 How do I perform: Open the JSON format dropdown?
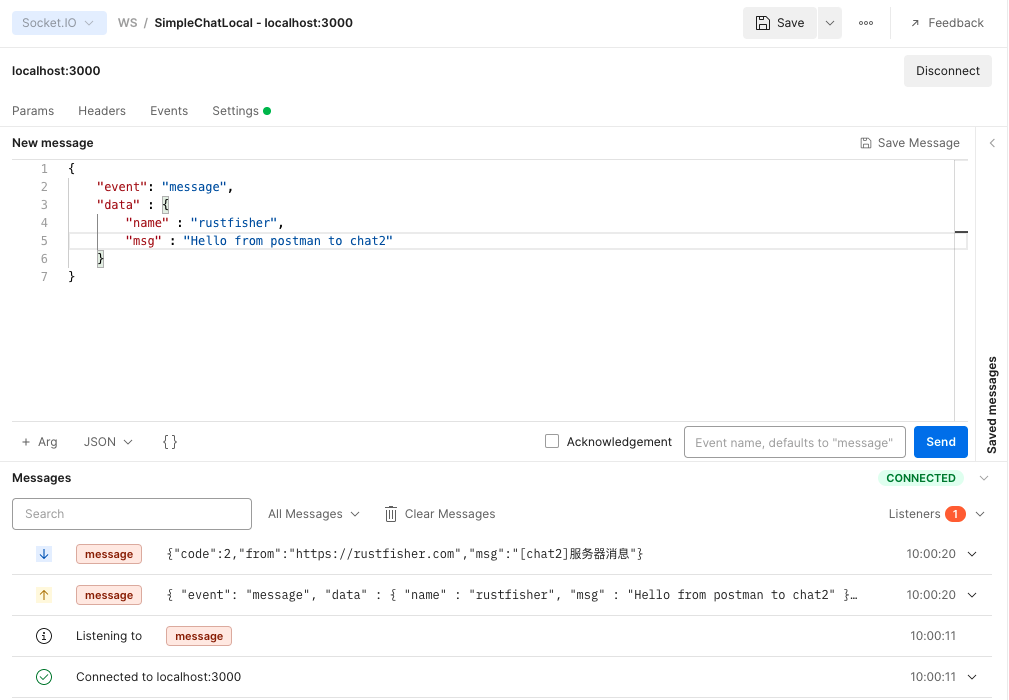[x=108, y=442]
